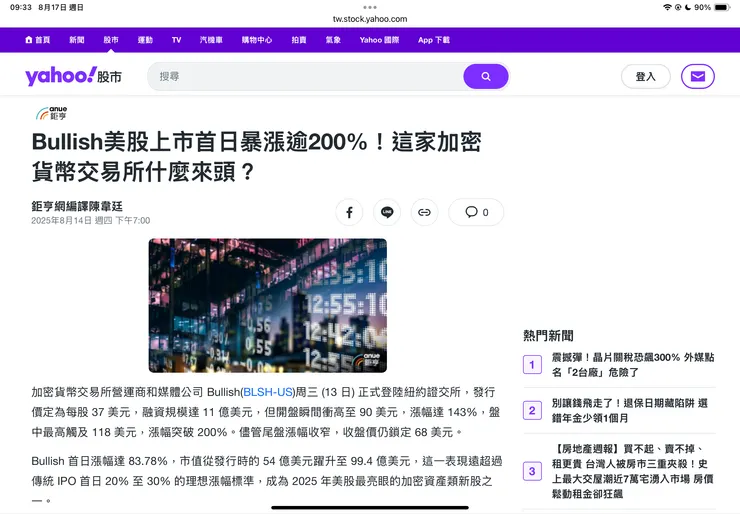Go to 購物中心 shopping center
The width and height of the screenshot is (740, 514).
point(257,40)
